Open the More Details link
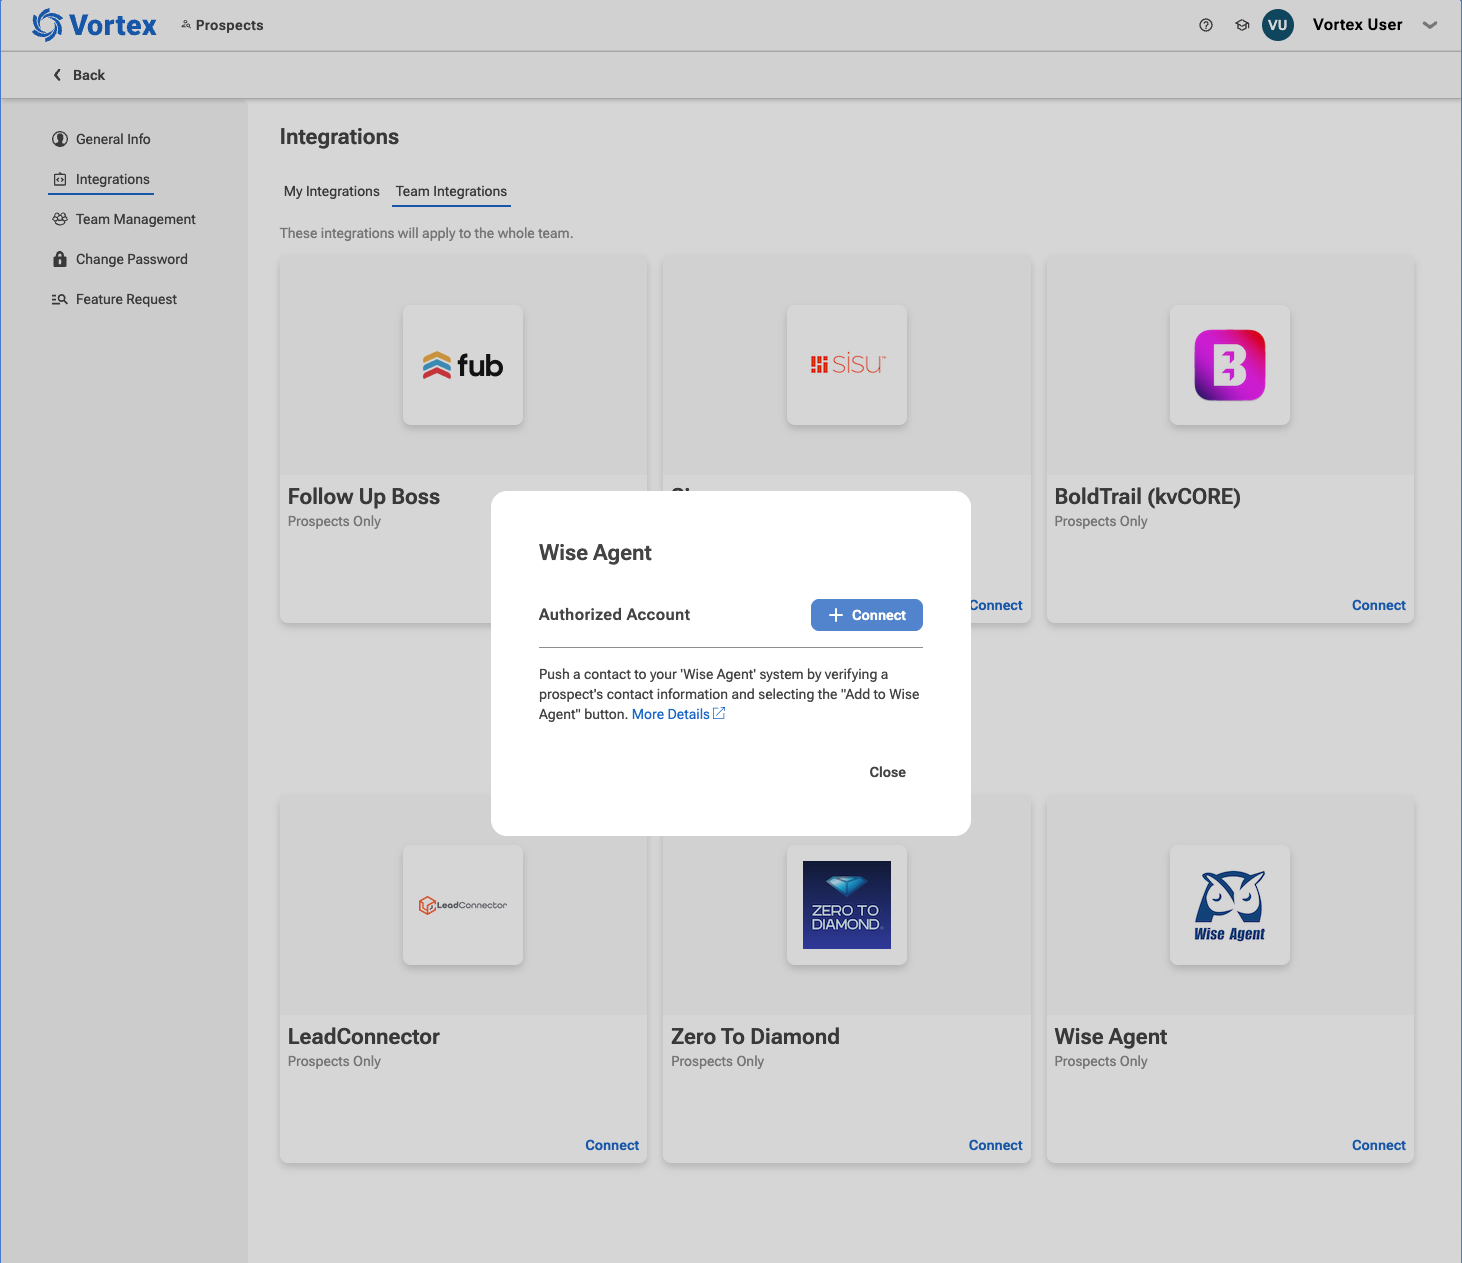Screen dimensions: 1462x1263 678,714
